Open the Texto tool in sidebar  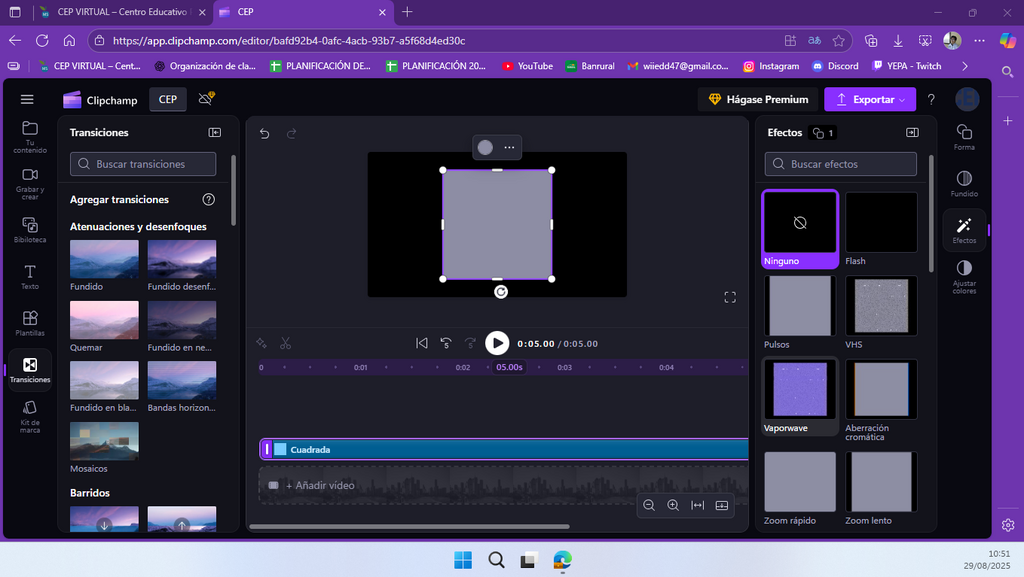tap(30, 277)
